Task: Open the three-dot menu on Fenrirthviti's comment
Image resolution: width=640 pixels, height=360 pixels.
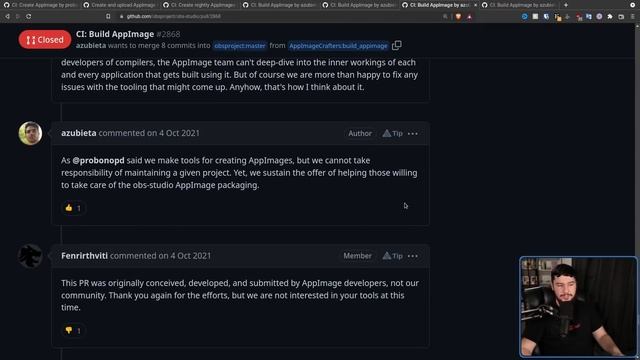Action: [x=413, y=256]
